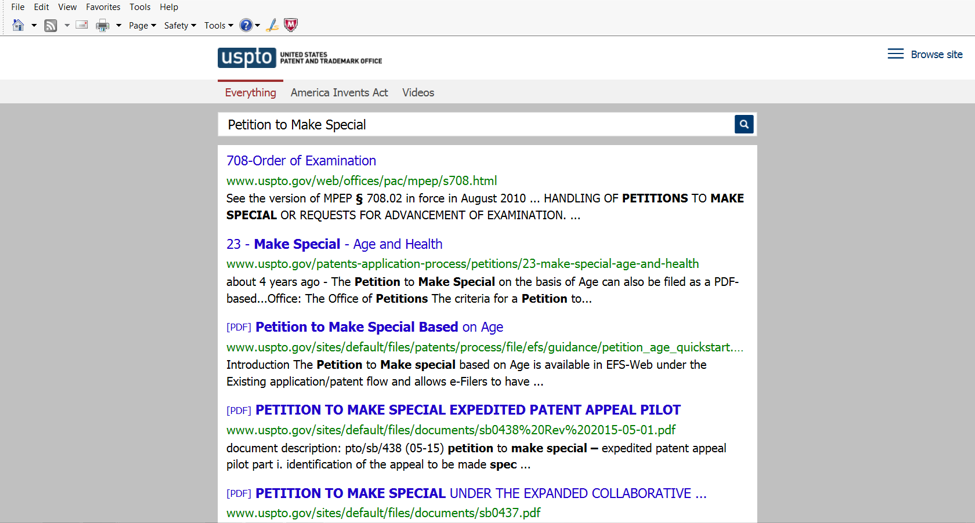
Task: Click the USPTO logo
Action: (x=300, y=58)
